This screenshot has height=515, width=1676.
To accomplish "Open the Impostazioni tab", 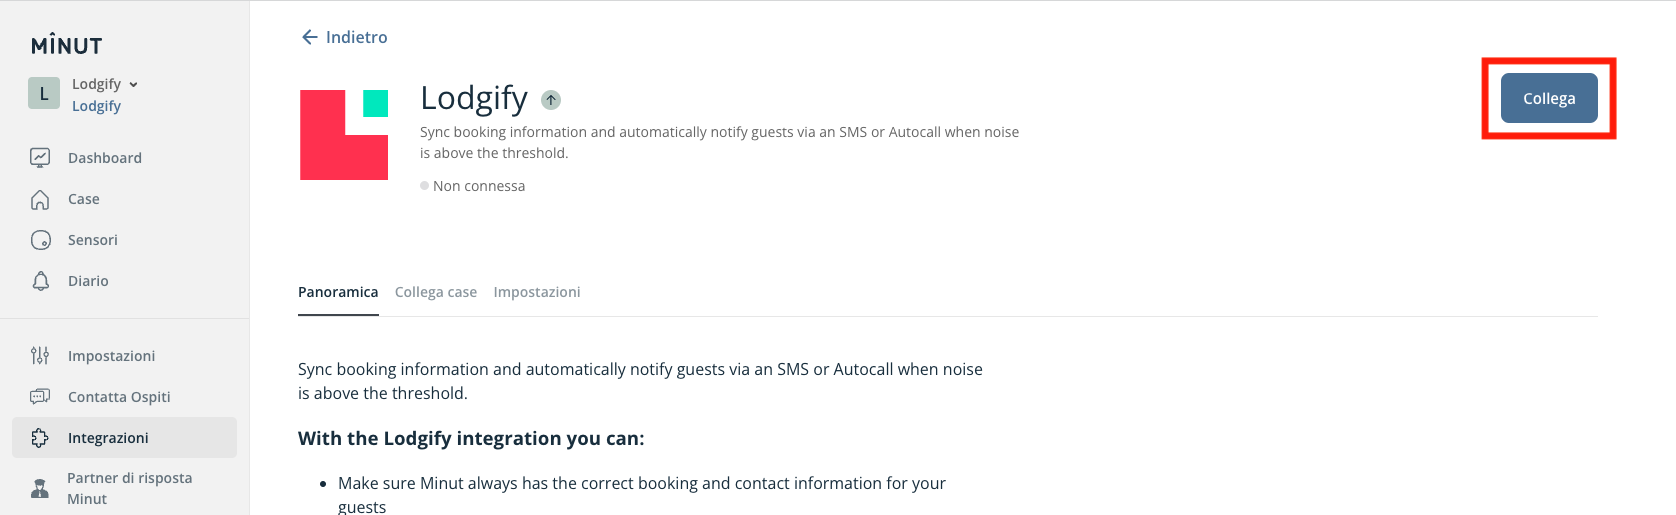I will tap(536, 292).
